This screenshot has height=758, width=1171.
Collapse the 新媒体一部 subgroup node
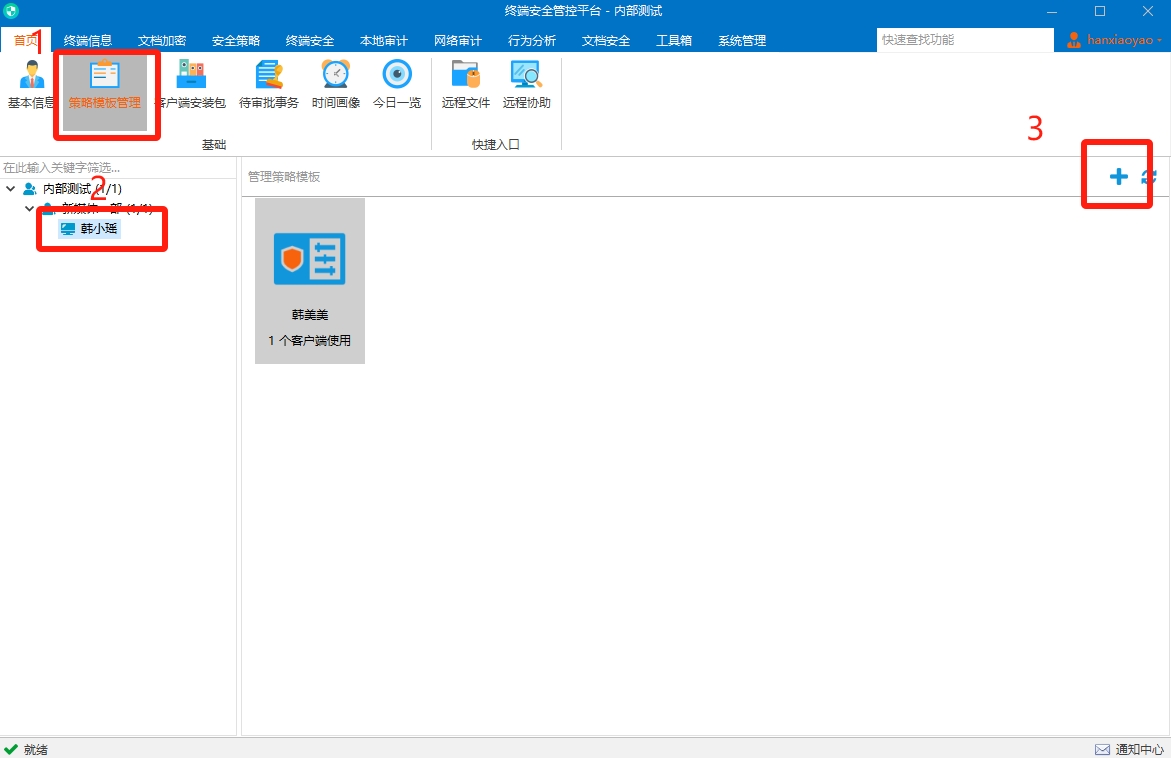29,208
